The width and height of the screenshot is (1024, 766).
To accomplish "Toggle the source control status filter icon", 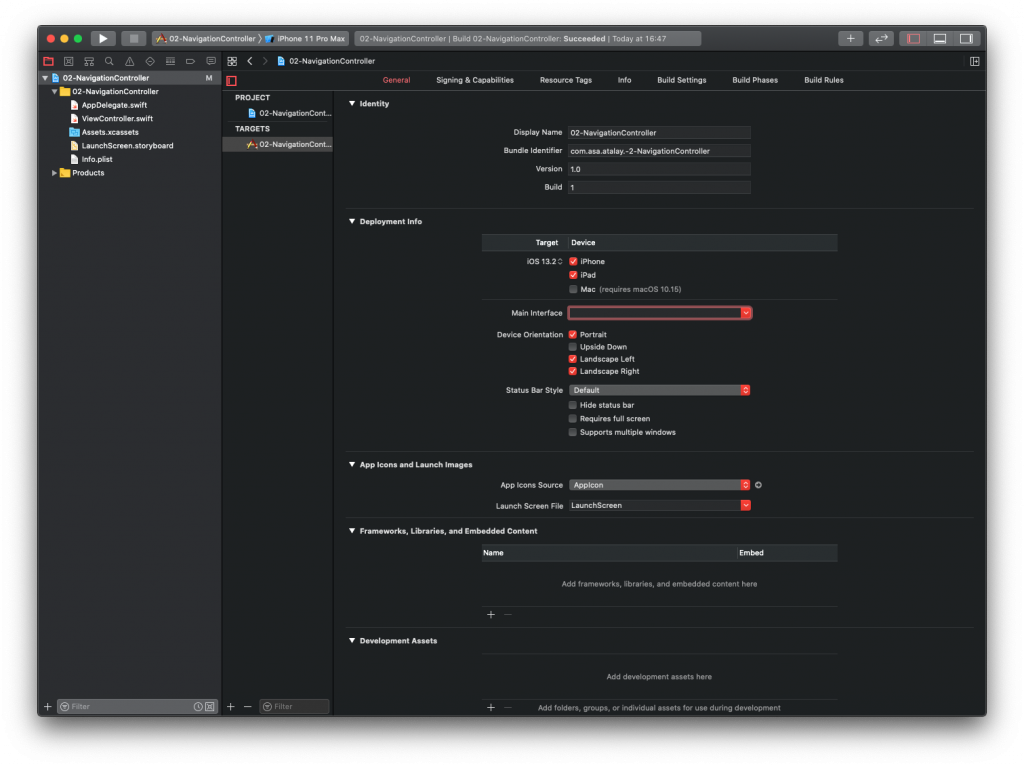I will [x=210, y=707].
